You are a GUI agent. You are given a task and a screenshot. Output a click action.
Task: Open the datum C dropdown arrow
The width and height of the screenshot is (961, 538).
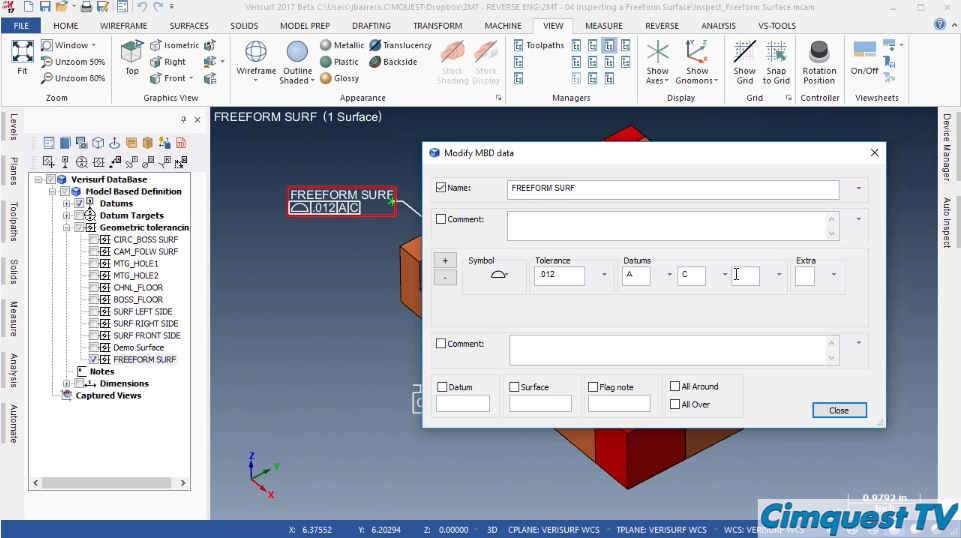click(x=725, y=275)
